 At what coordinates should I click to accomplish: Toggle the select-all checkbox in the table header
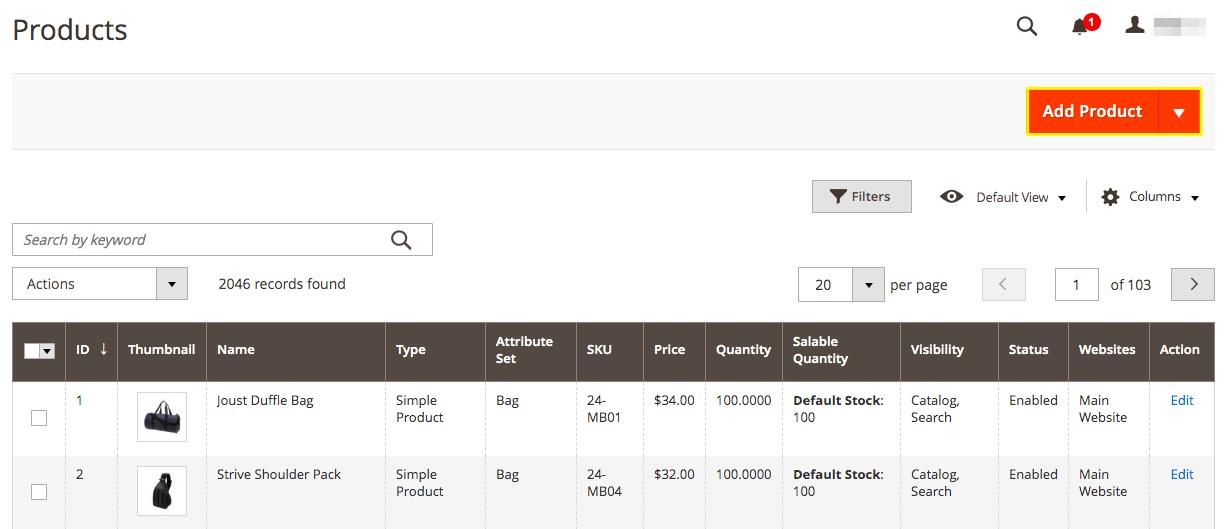point(32,351)
